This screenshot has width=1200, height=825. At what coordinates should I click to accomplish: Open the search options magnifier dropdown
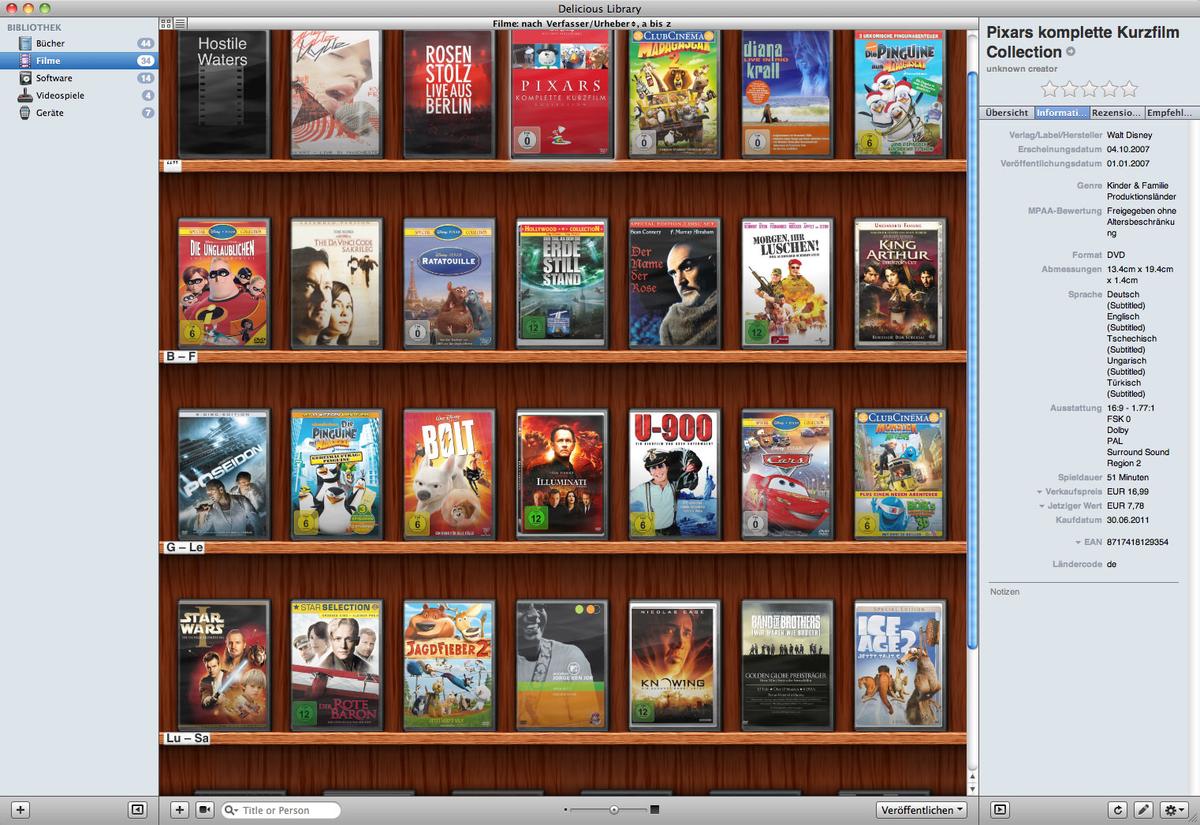pyautogui.click(x=231, y=810)
